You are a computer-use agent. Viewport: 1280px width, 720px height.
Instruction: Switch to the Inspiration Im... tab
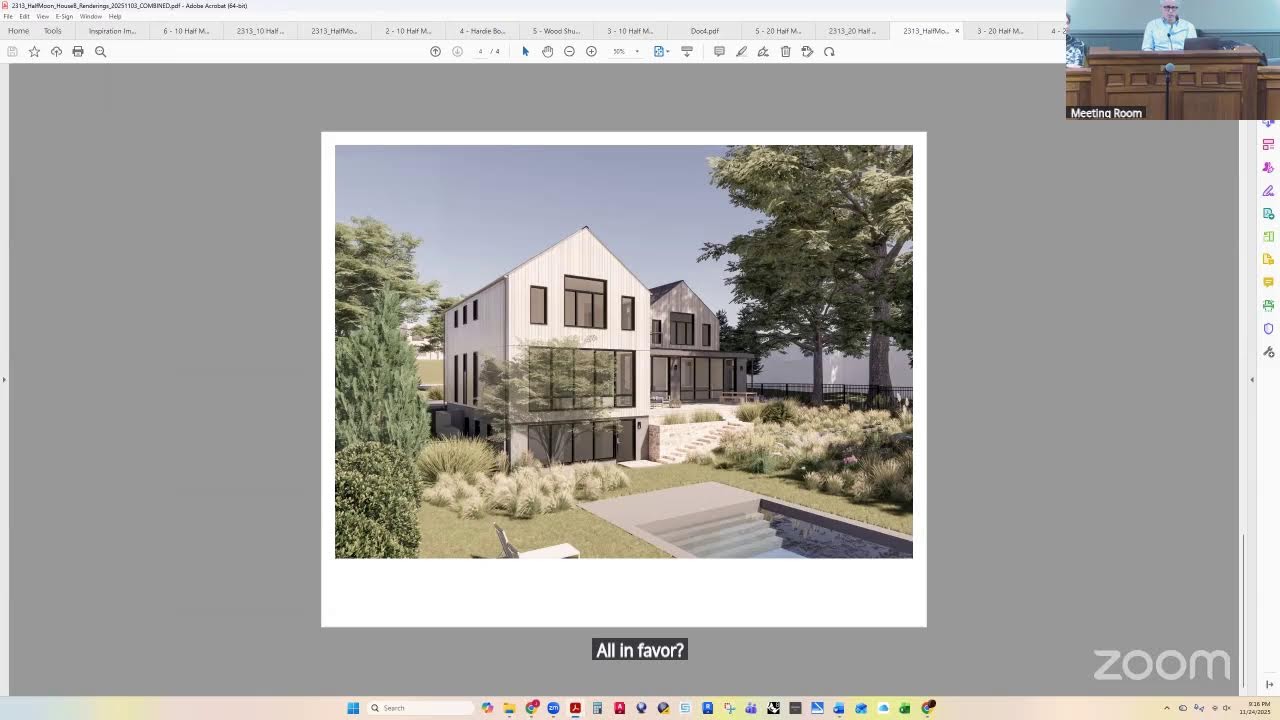pos(112,31)
